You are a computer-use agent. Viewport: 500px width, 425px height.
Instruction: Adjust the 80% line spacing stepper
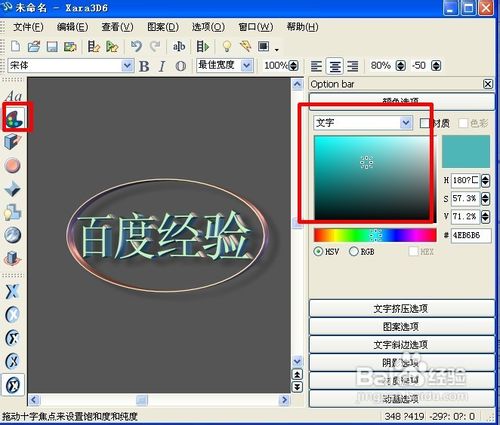coord(401,66)
